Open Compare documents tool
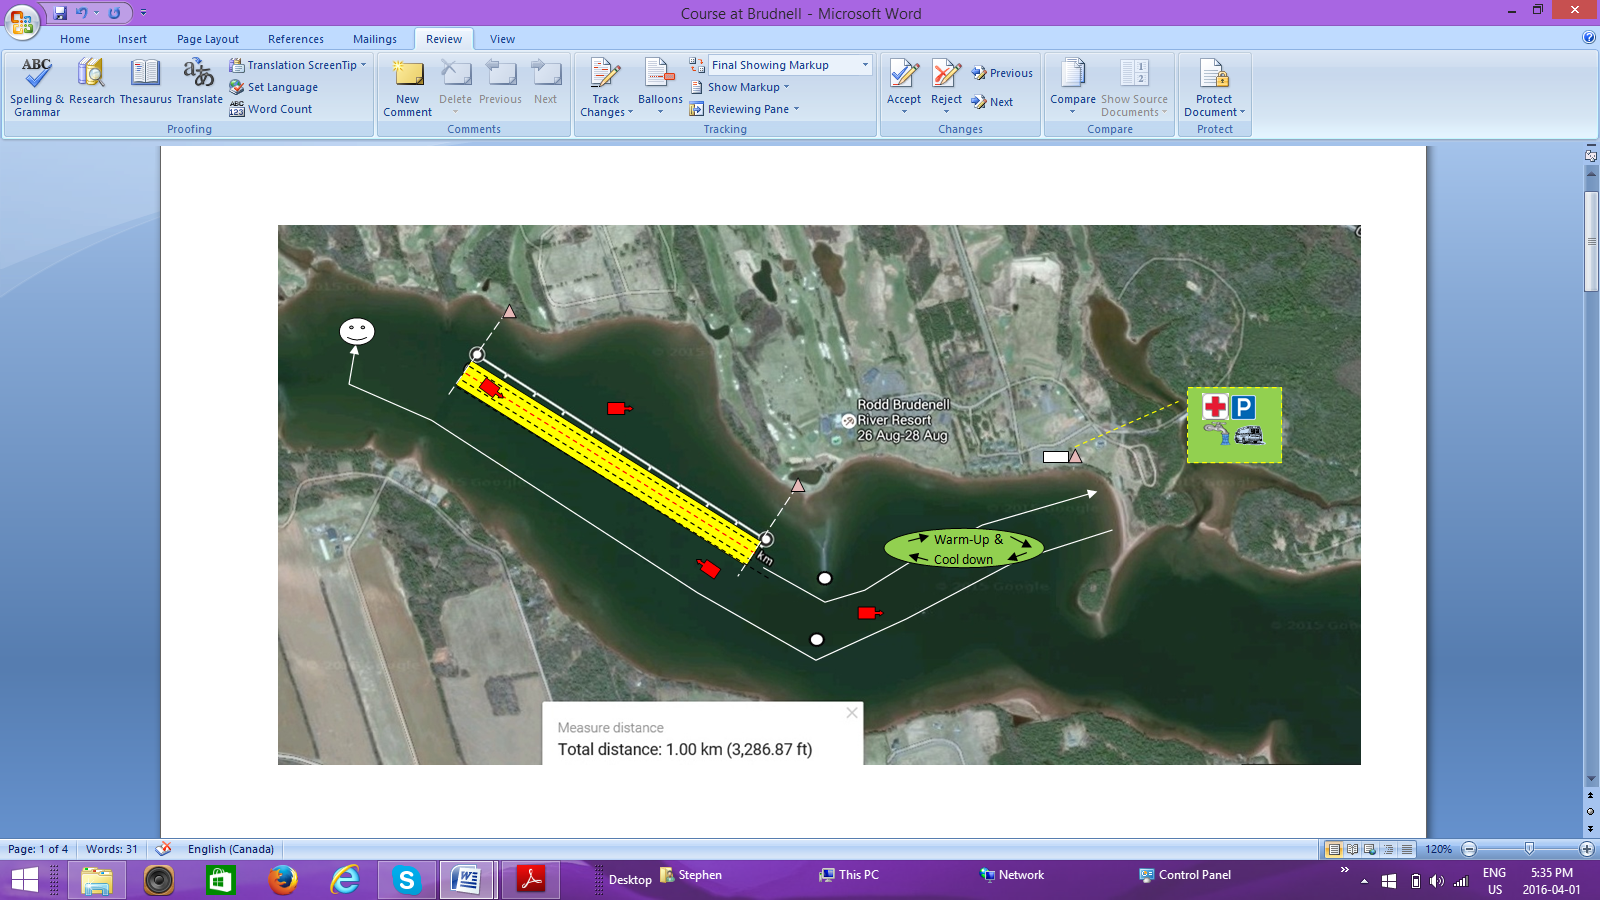This screenshot has height=900, width=1600. point(1073,85)
